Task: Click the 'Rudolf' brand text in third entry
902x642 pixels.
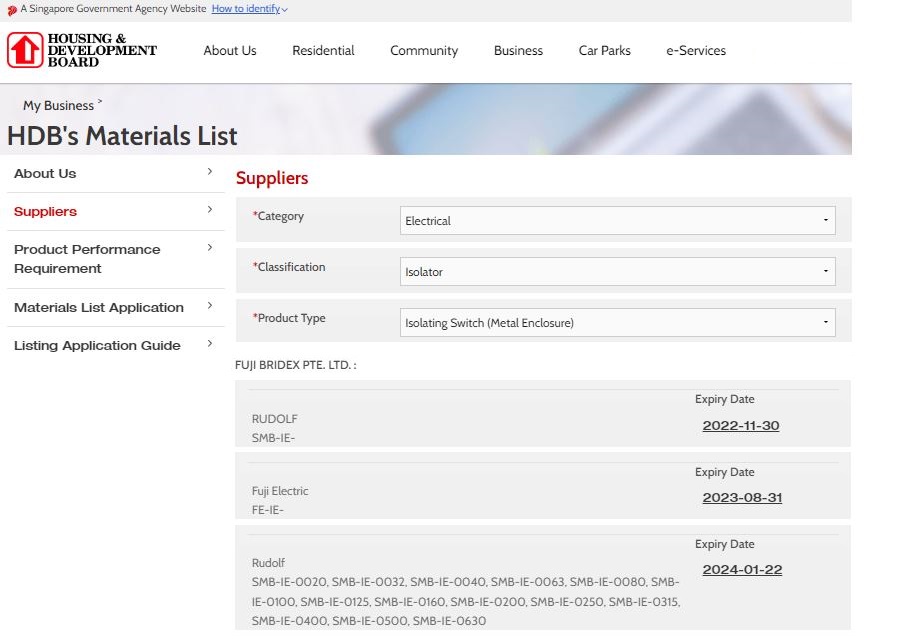Action: [x=268, y=563]
